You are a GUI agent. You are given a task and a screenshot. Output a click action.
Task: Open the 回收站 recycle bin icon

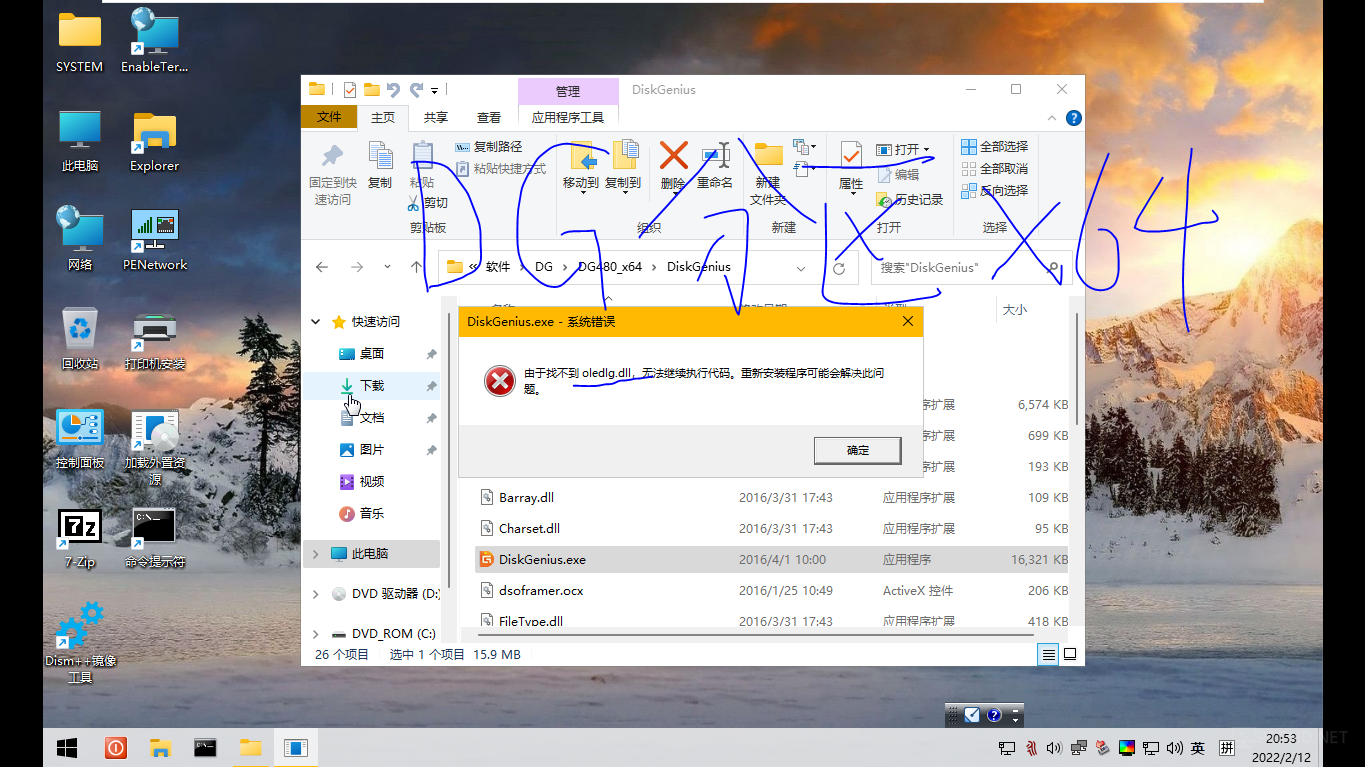pyautogui.click(x=80, y=339)
